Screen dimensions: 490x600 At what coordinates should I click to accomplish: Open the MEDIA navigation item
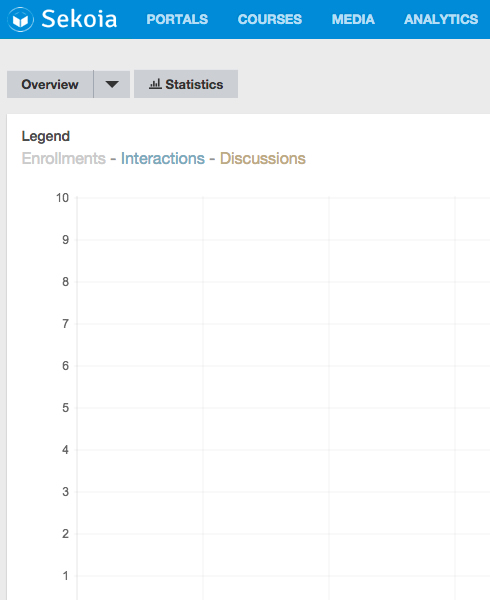[353, 19]
